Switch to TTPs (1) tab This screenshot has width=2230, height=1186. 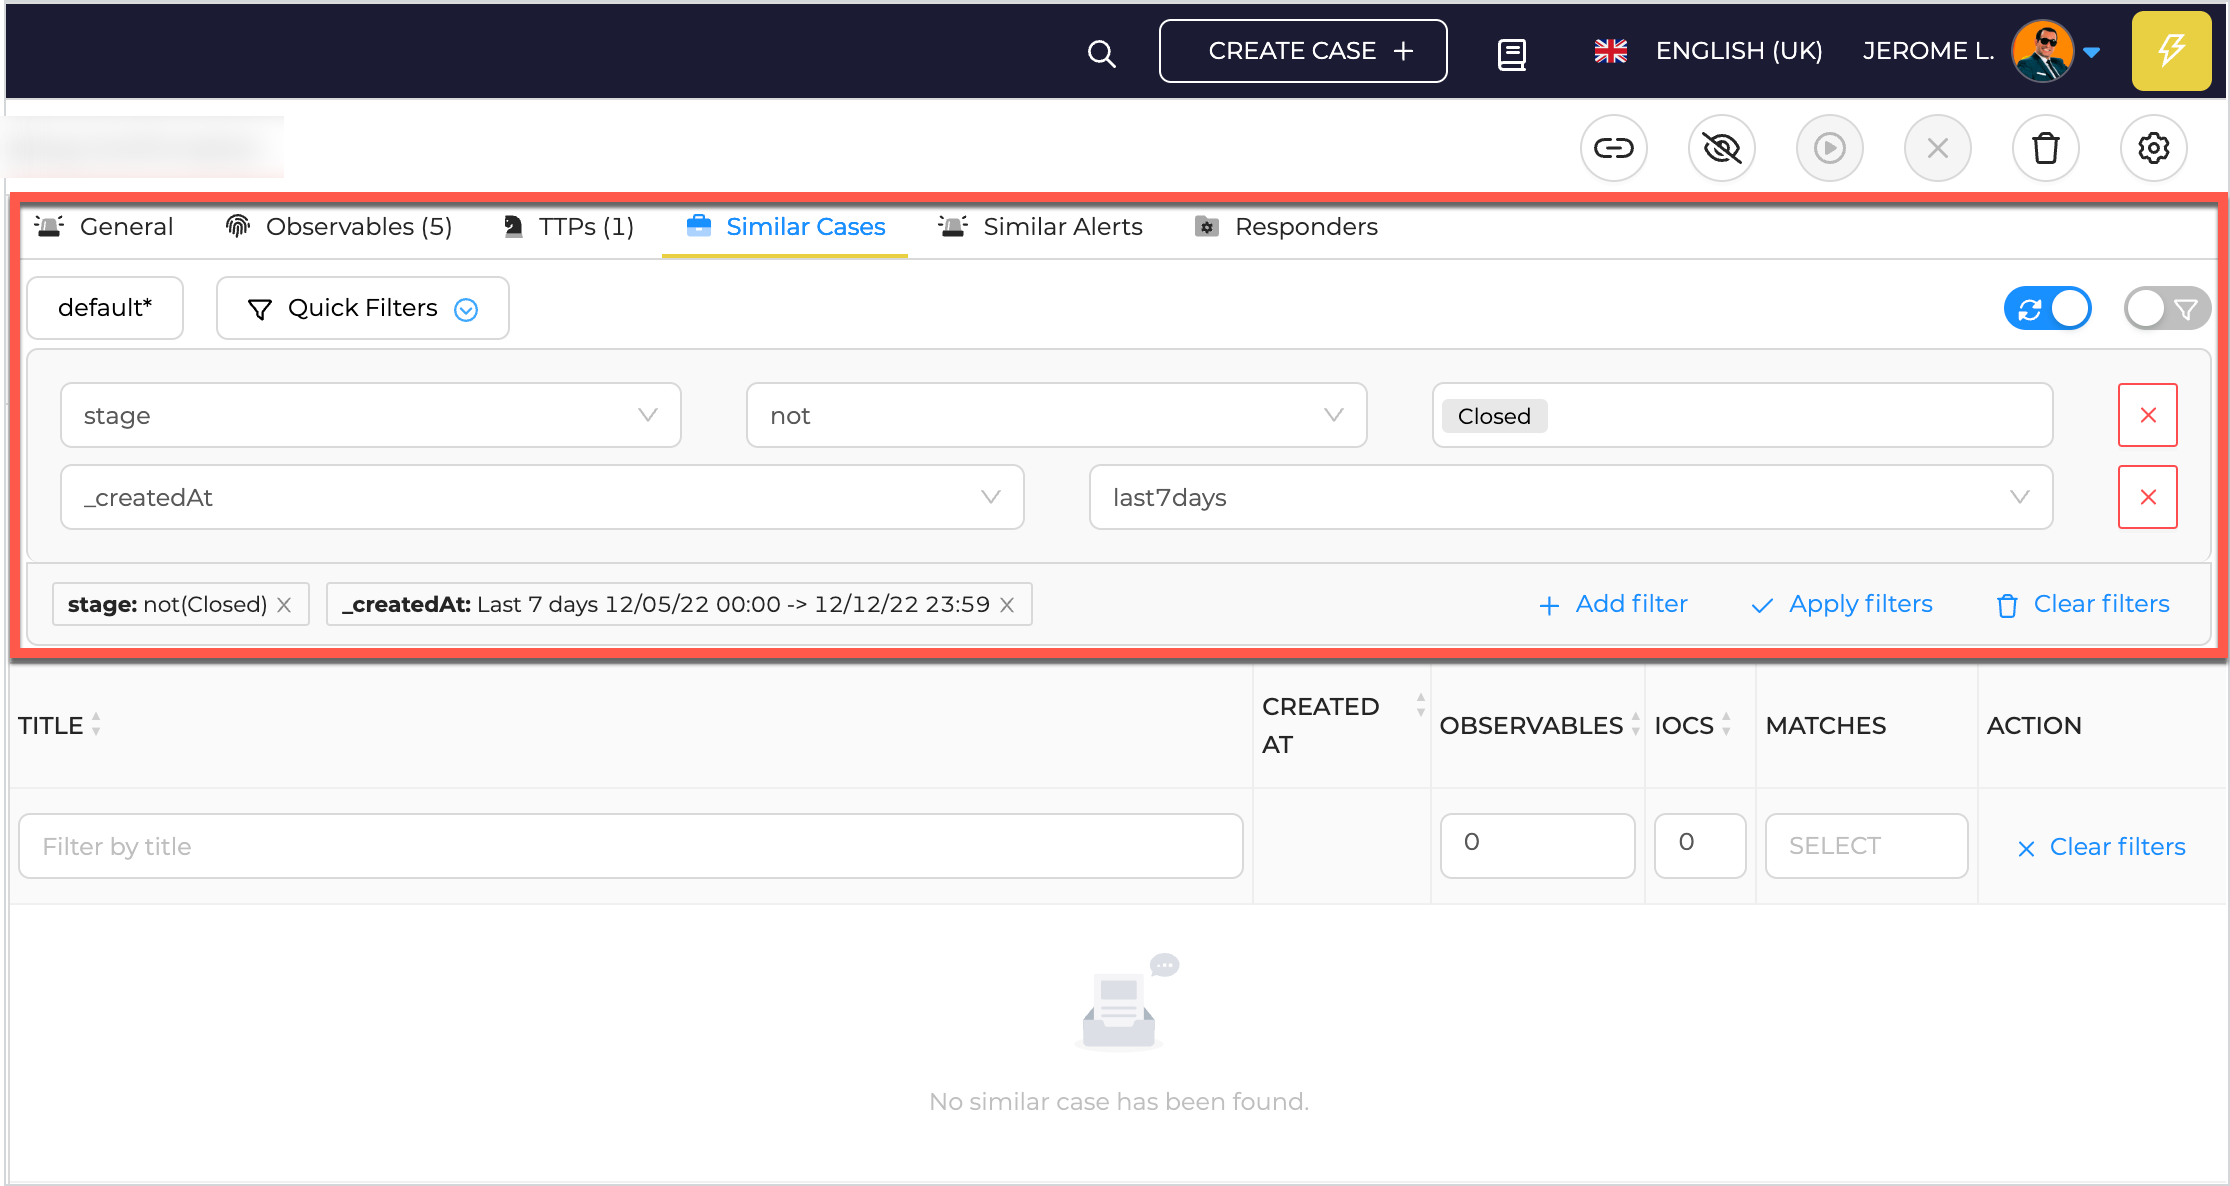click(x=568, y=227)
